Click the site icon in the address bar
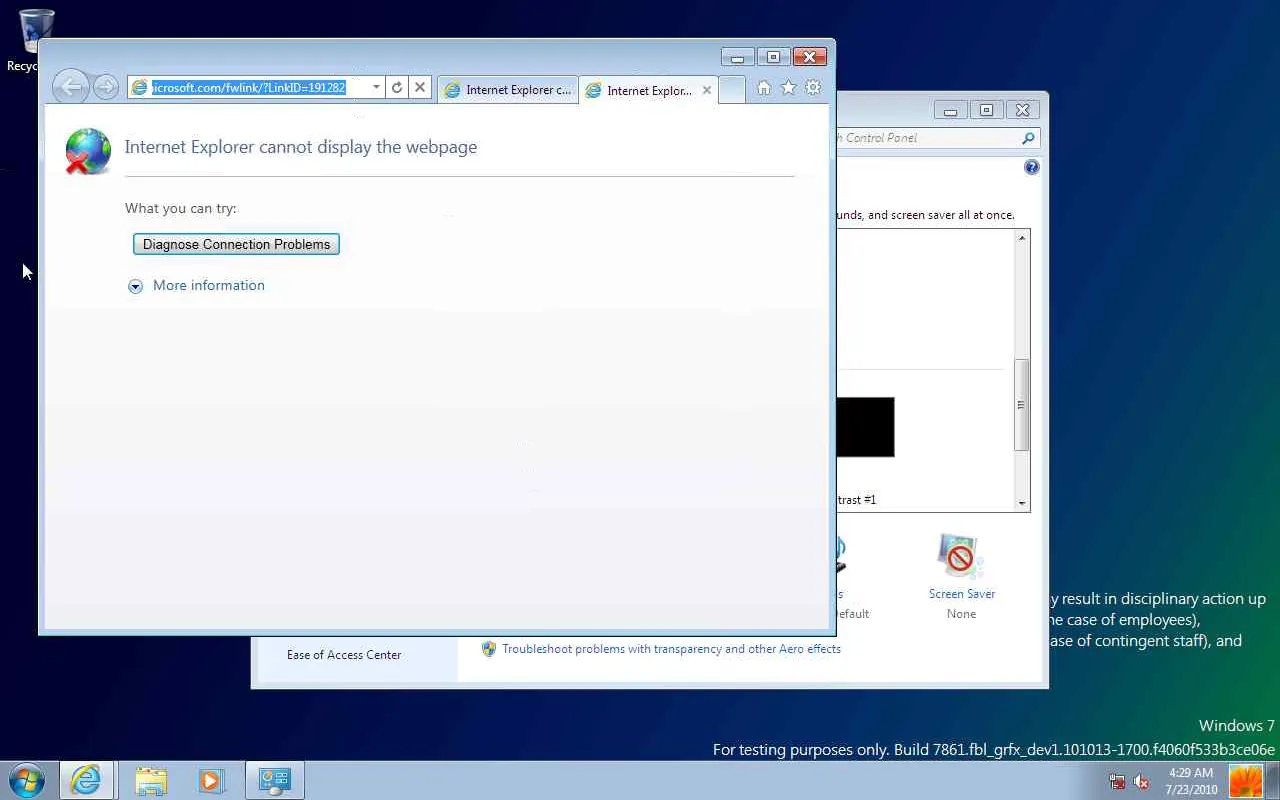1280x800 pixels. pos(140,88)
